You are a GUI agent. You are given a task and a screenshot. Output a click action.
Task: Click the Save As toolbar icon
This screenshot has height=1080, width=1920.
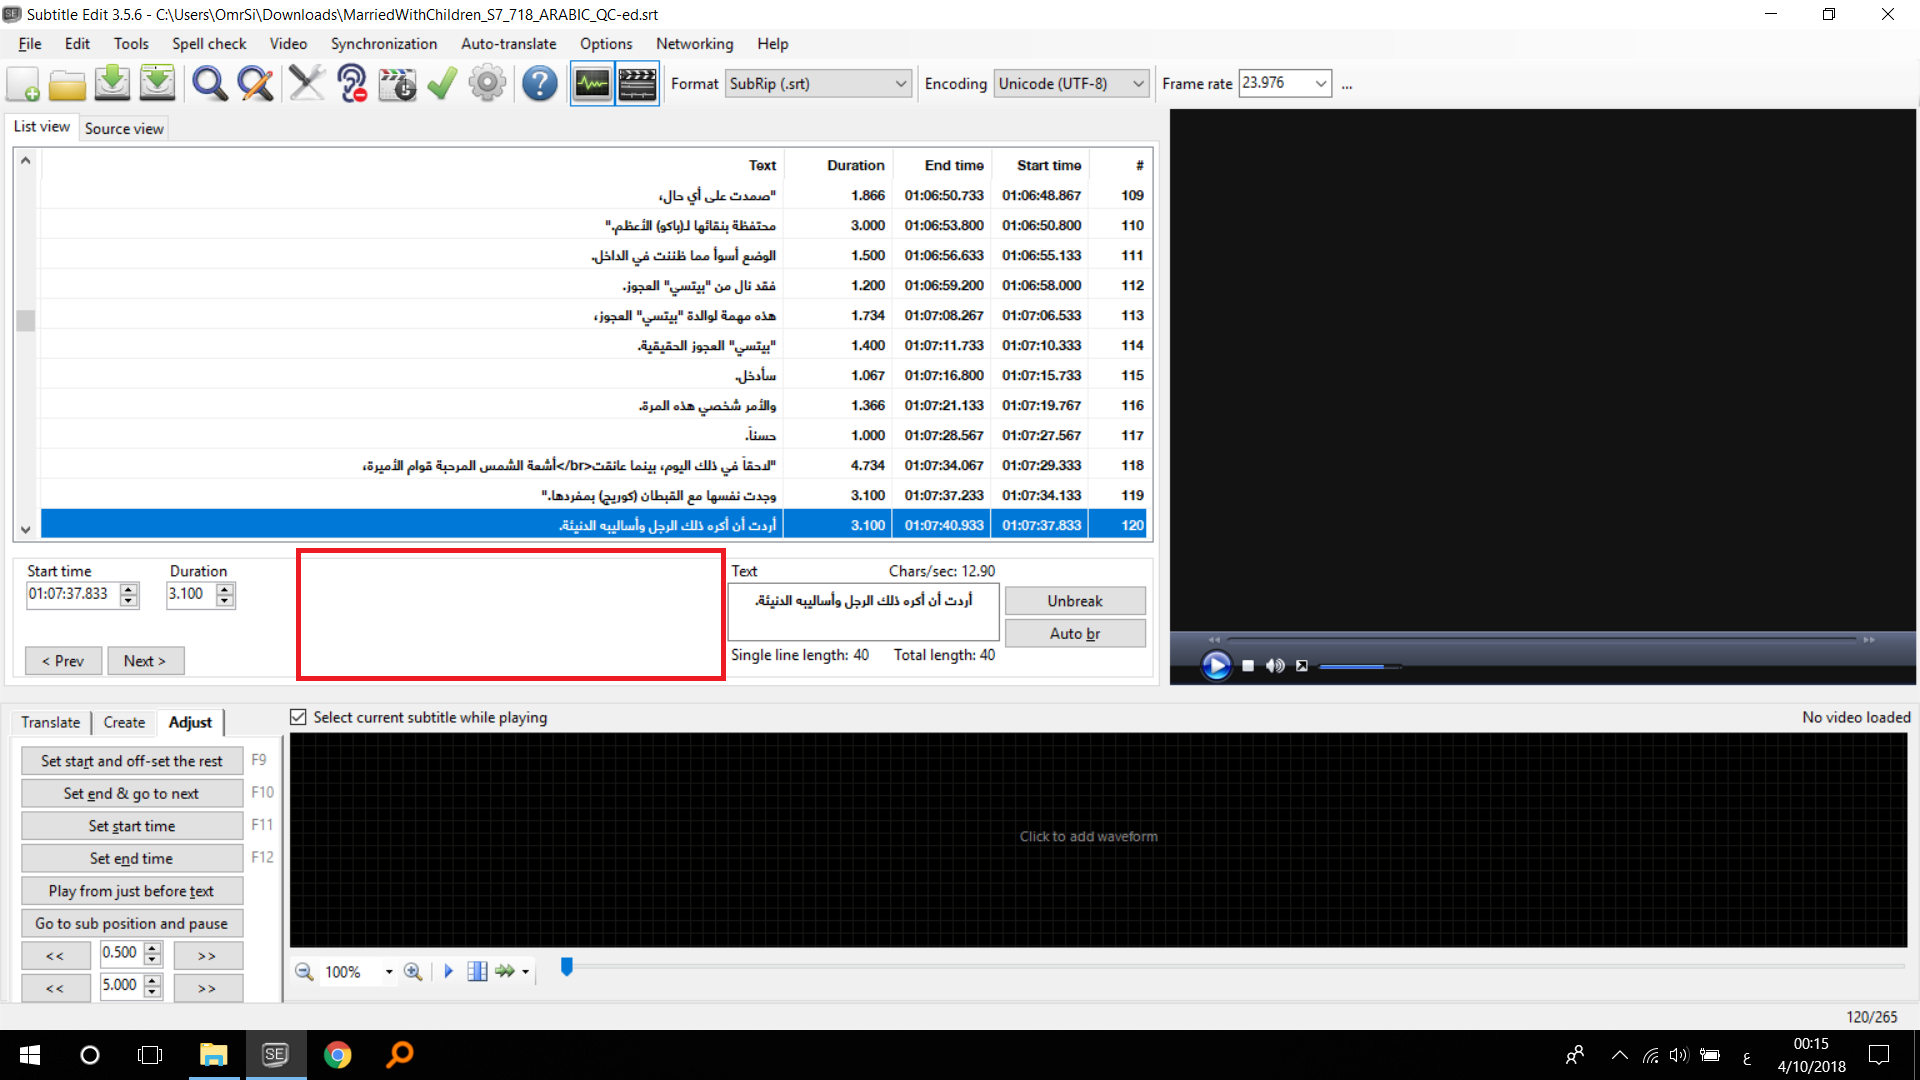tap(157, 84)
